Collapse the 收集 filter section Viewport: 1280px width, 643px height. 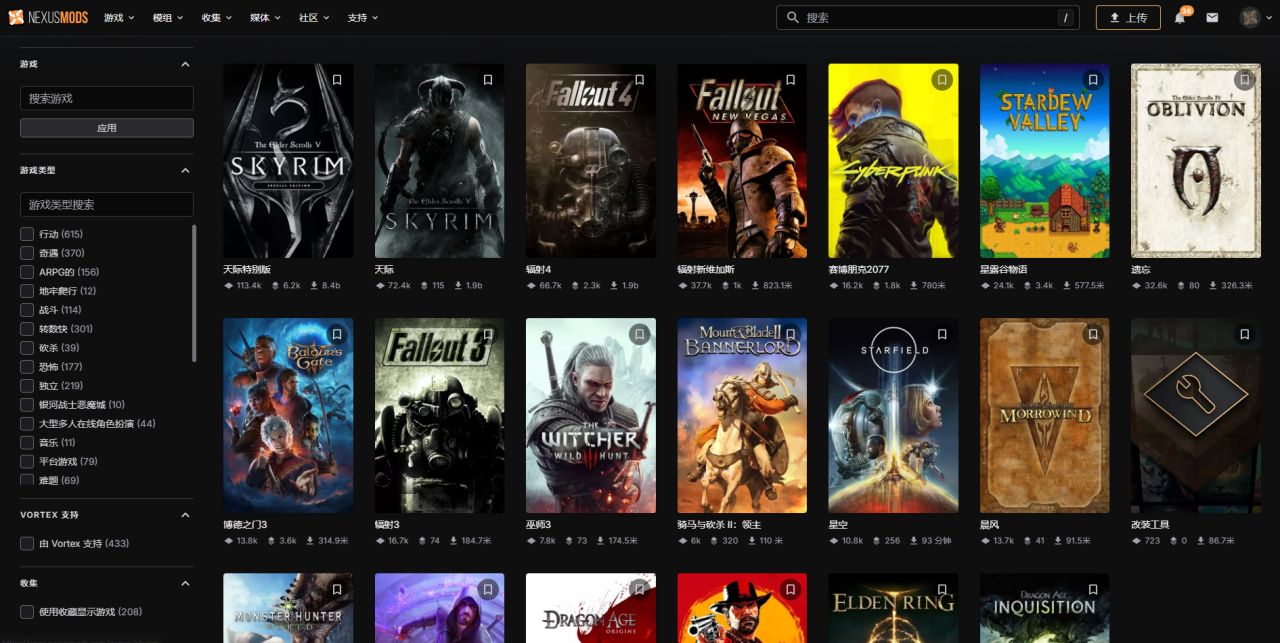click(185, 583)
